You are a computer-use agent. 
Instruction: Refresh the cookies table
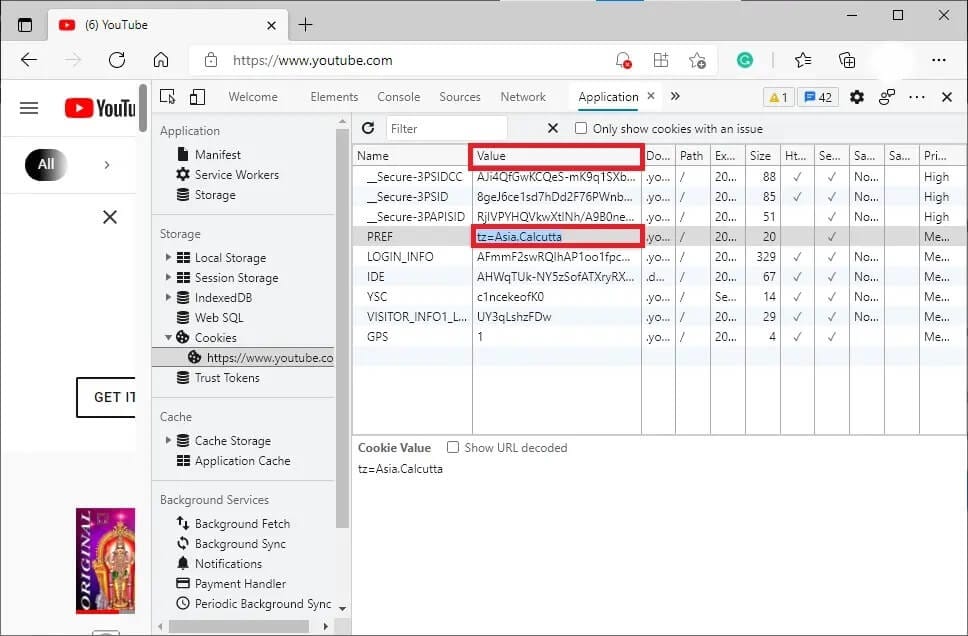pyautogui.click(x=369, y=128)
